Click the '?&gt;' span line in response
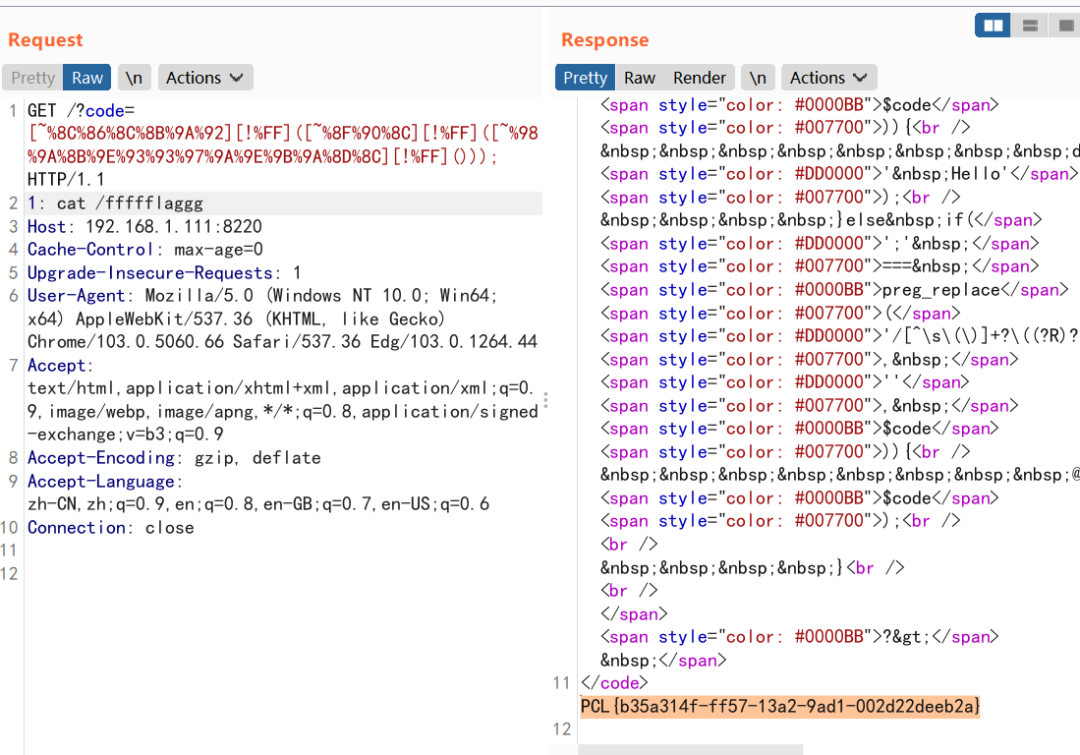Screen dimensions: 1080x755 click(x=799, y=637)
